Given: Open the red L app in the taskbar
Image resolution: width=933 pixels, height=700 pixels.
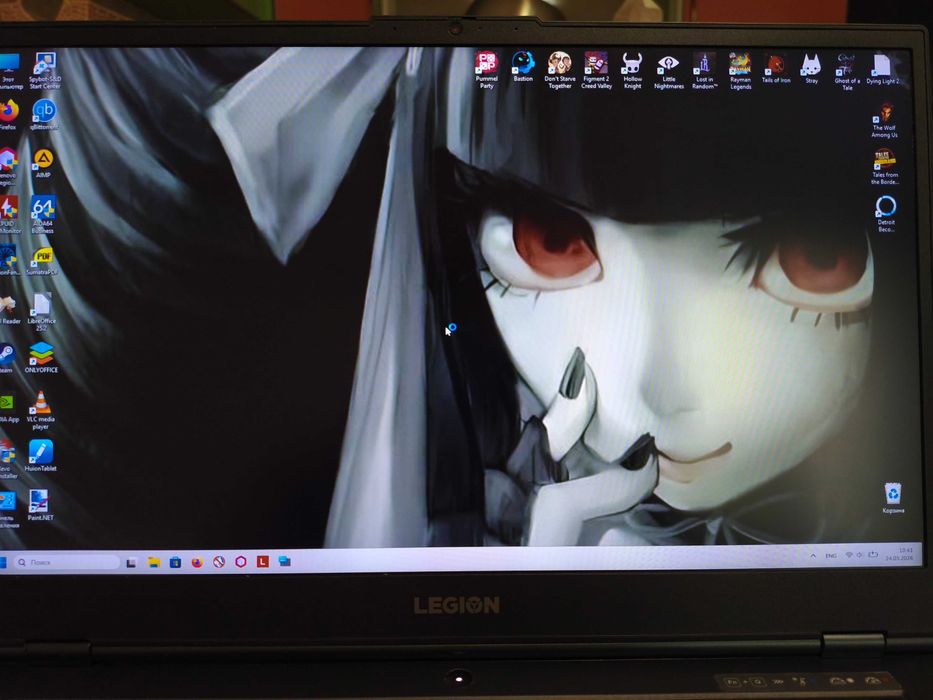Looking at the screenshot, I should (x=262, y=561).
